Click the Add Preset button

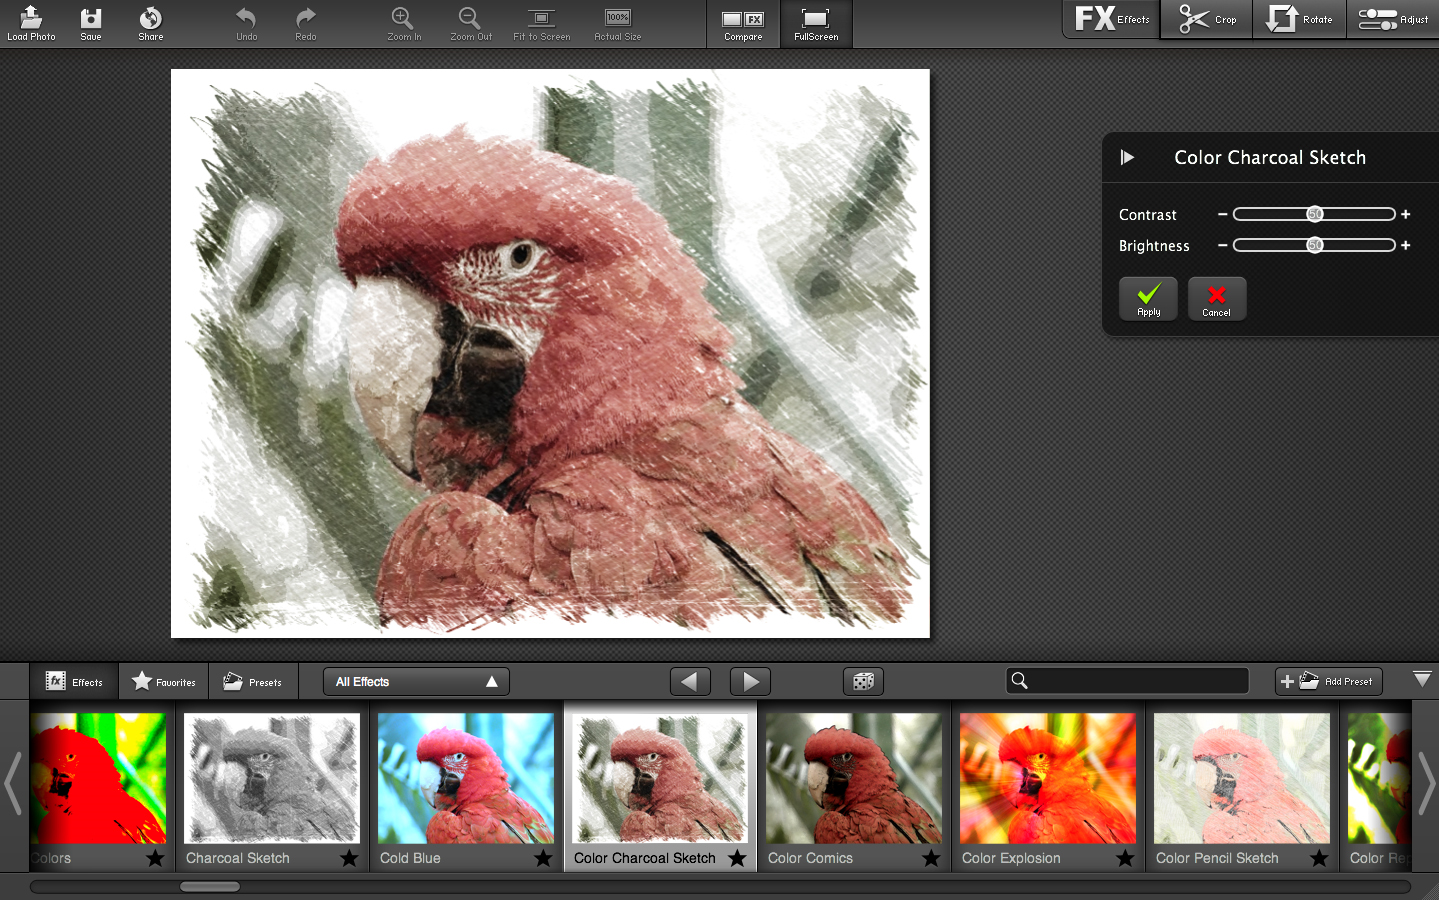pos(1328,682)
